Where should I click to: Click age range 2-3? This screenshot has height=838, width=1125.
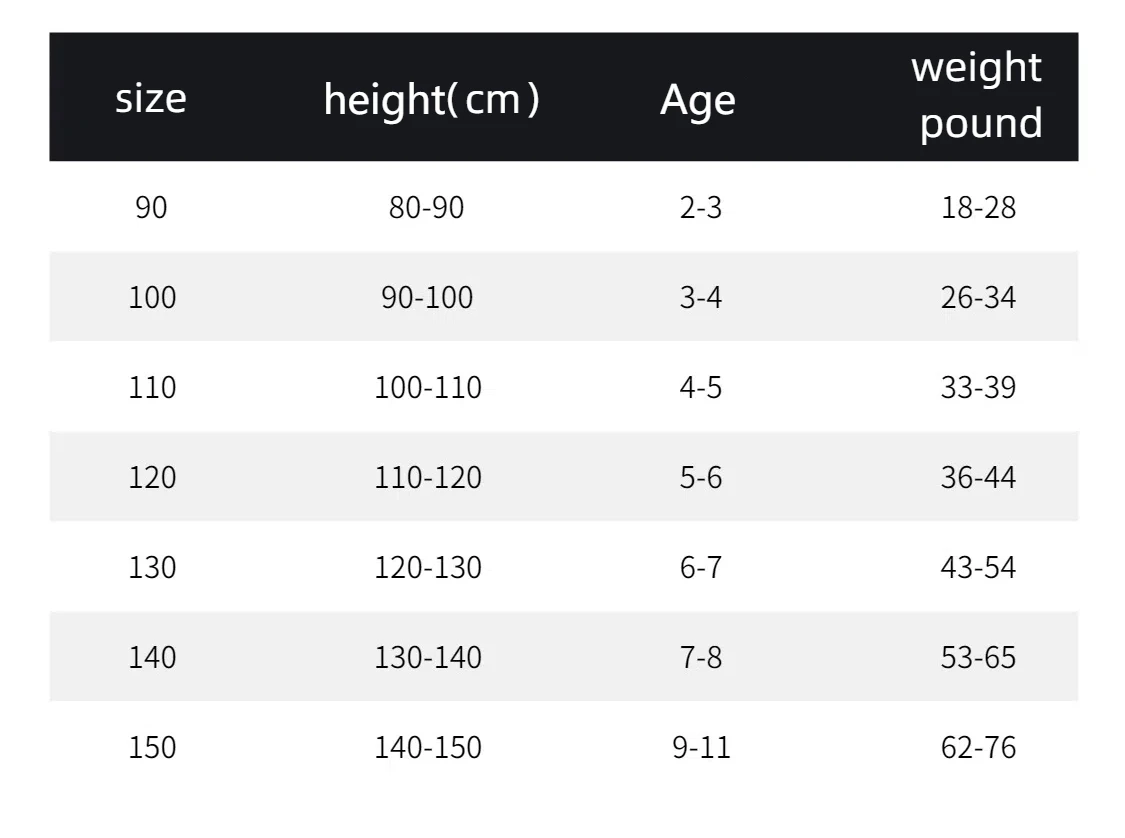pos(701,207)
